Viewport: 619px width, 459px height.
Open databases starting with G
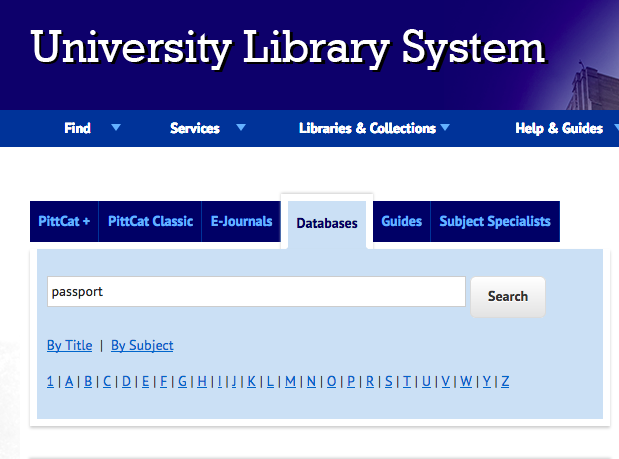(182, 381)
